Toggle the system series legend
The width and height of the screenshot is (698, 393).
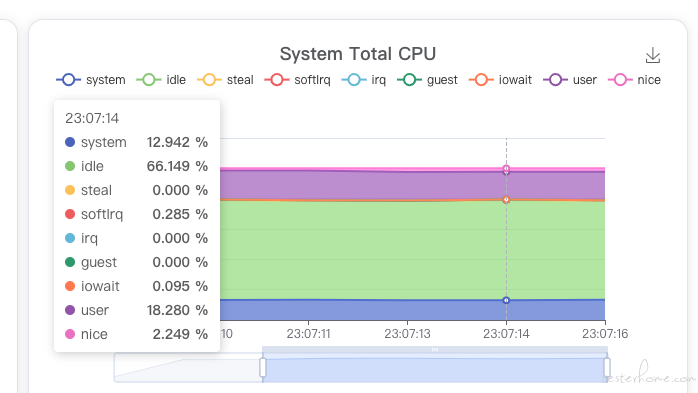pyautogui.click(x=91, y=80)
